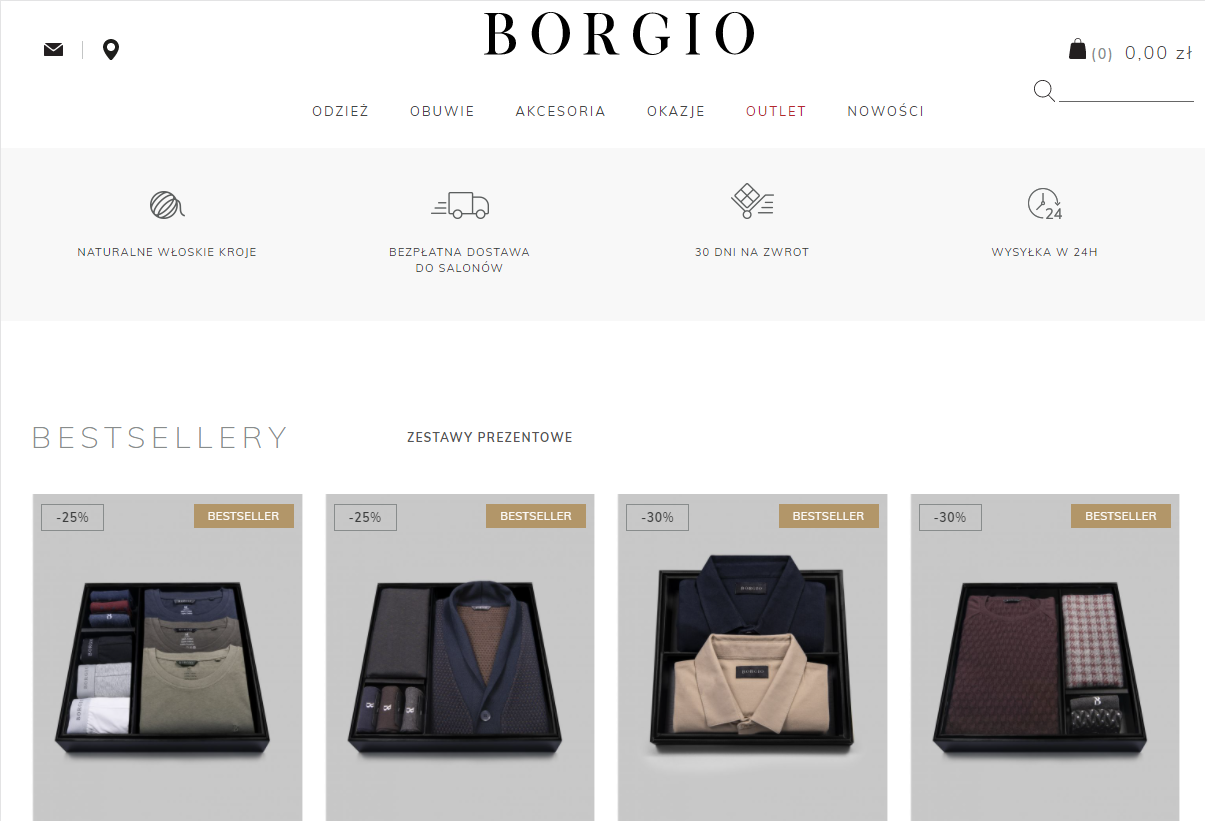Open the red OUTLET link
The width and height of the screenshot is (1205, 821).
point(776,111)
